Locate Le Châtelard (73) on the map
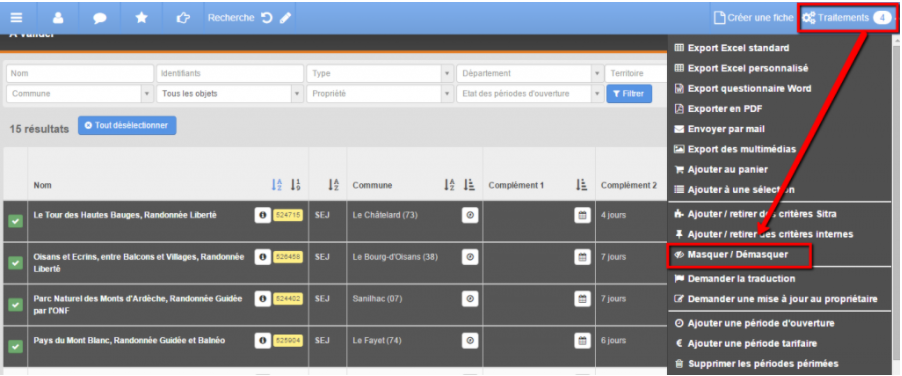 coord(471,215)
